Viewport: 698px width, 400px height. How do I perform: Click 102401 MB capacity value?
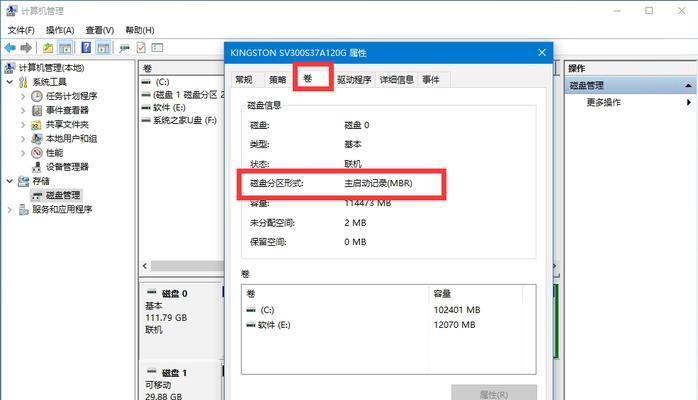[x=457, y=310]
